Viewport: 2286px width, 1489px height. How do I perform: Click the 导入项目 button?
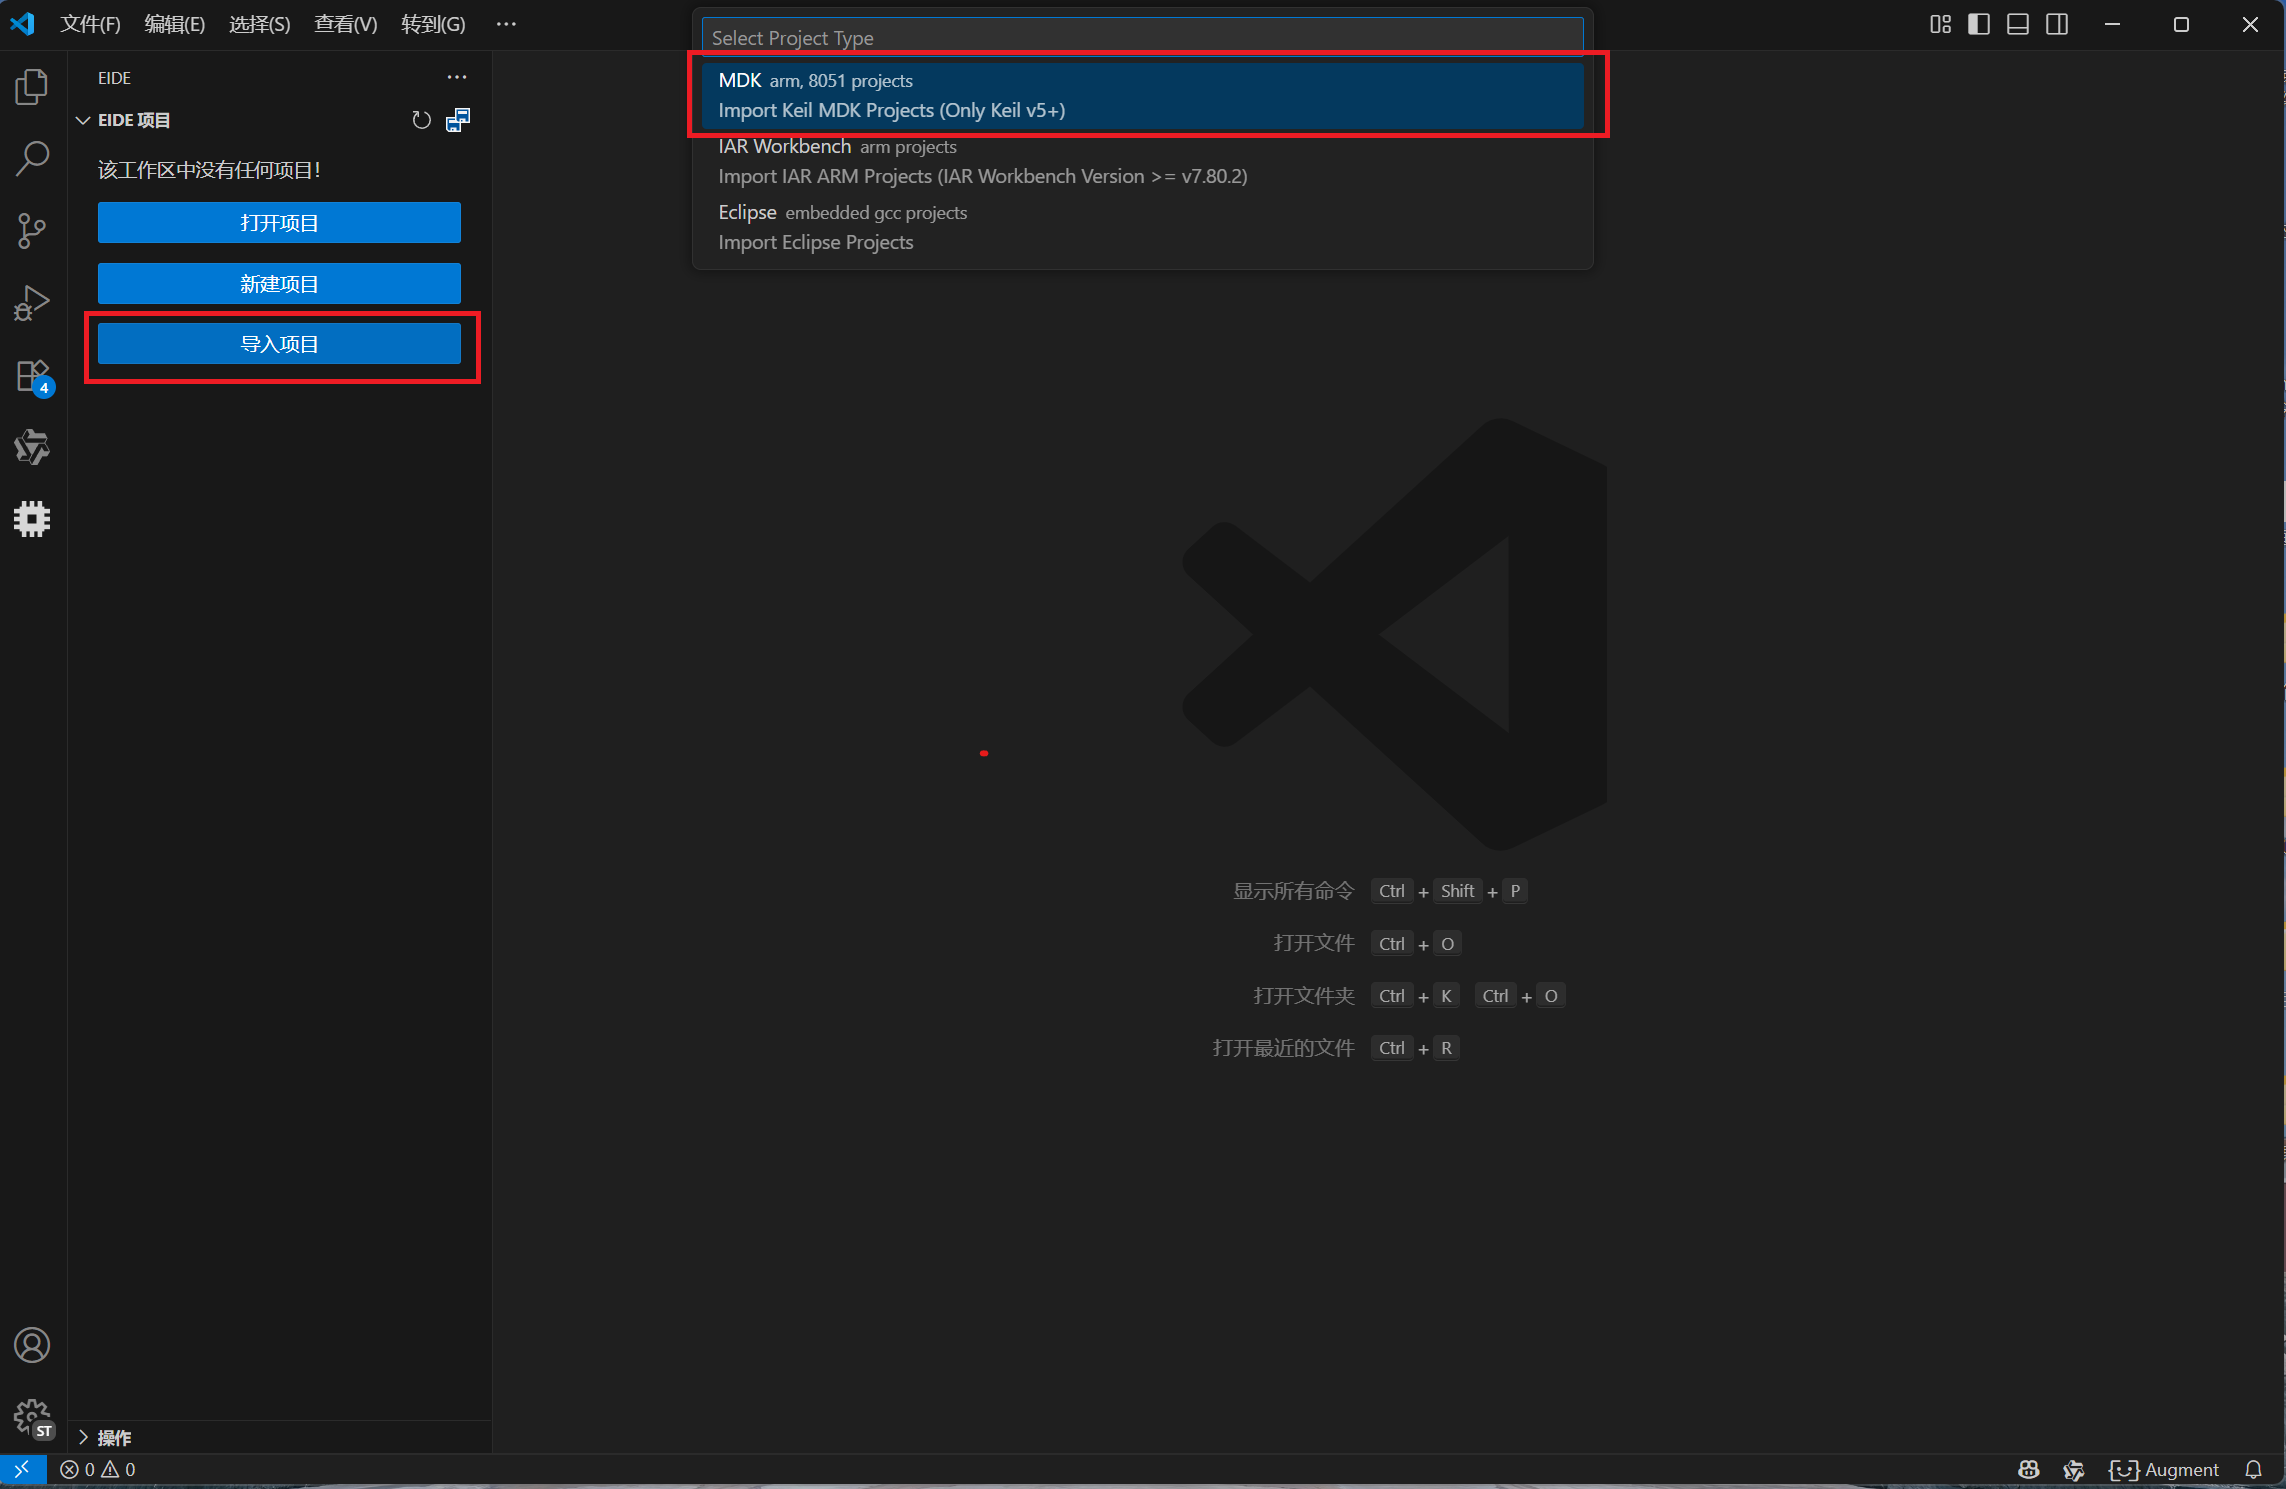(279, 344)
